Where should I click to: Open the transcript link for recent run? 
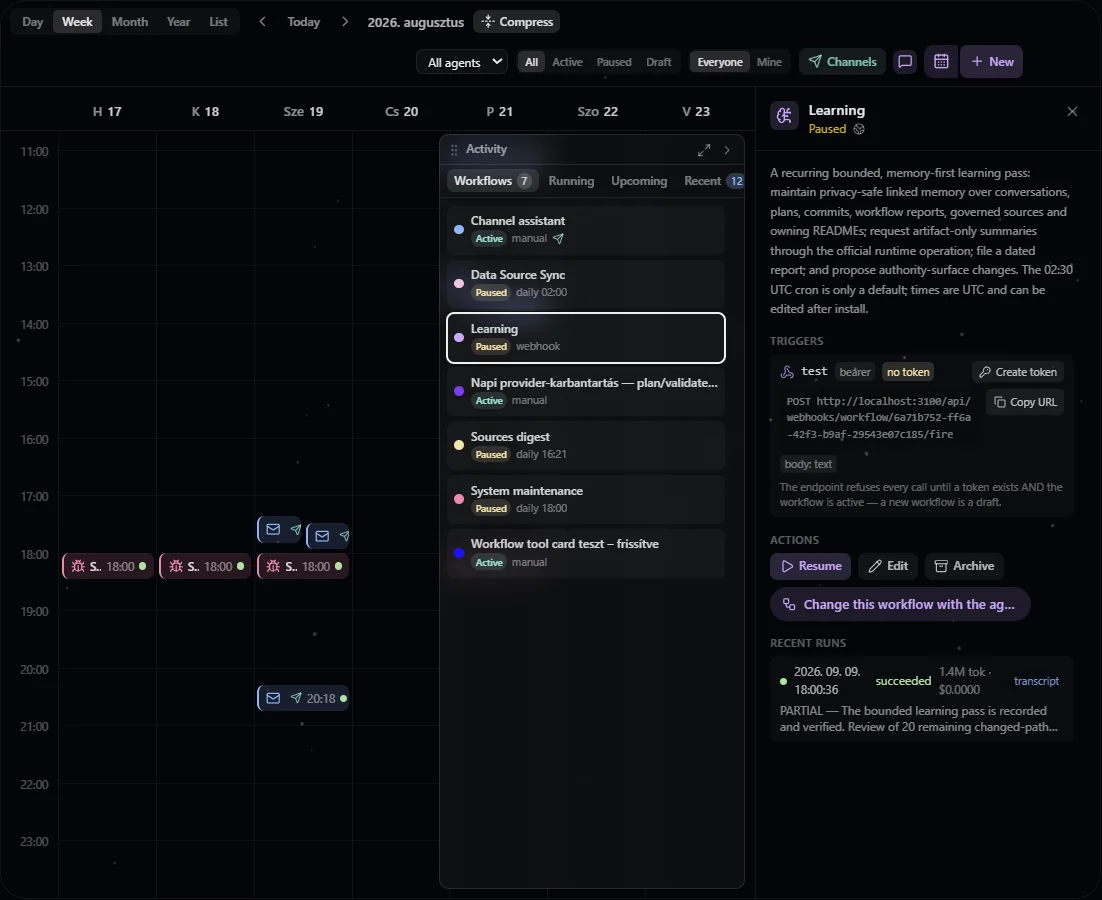(x=1036, y=681)
